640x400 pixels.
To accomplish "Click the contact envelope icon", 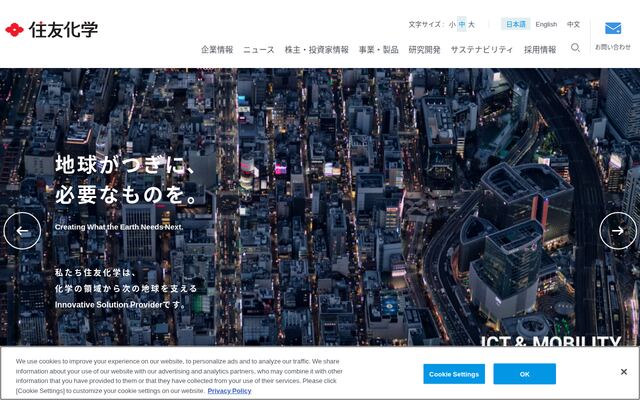I will [x=613, y=28].
